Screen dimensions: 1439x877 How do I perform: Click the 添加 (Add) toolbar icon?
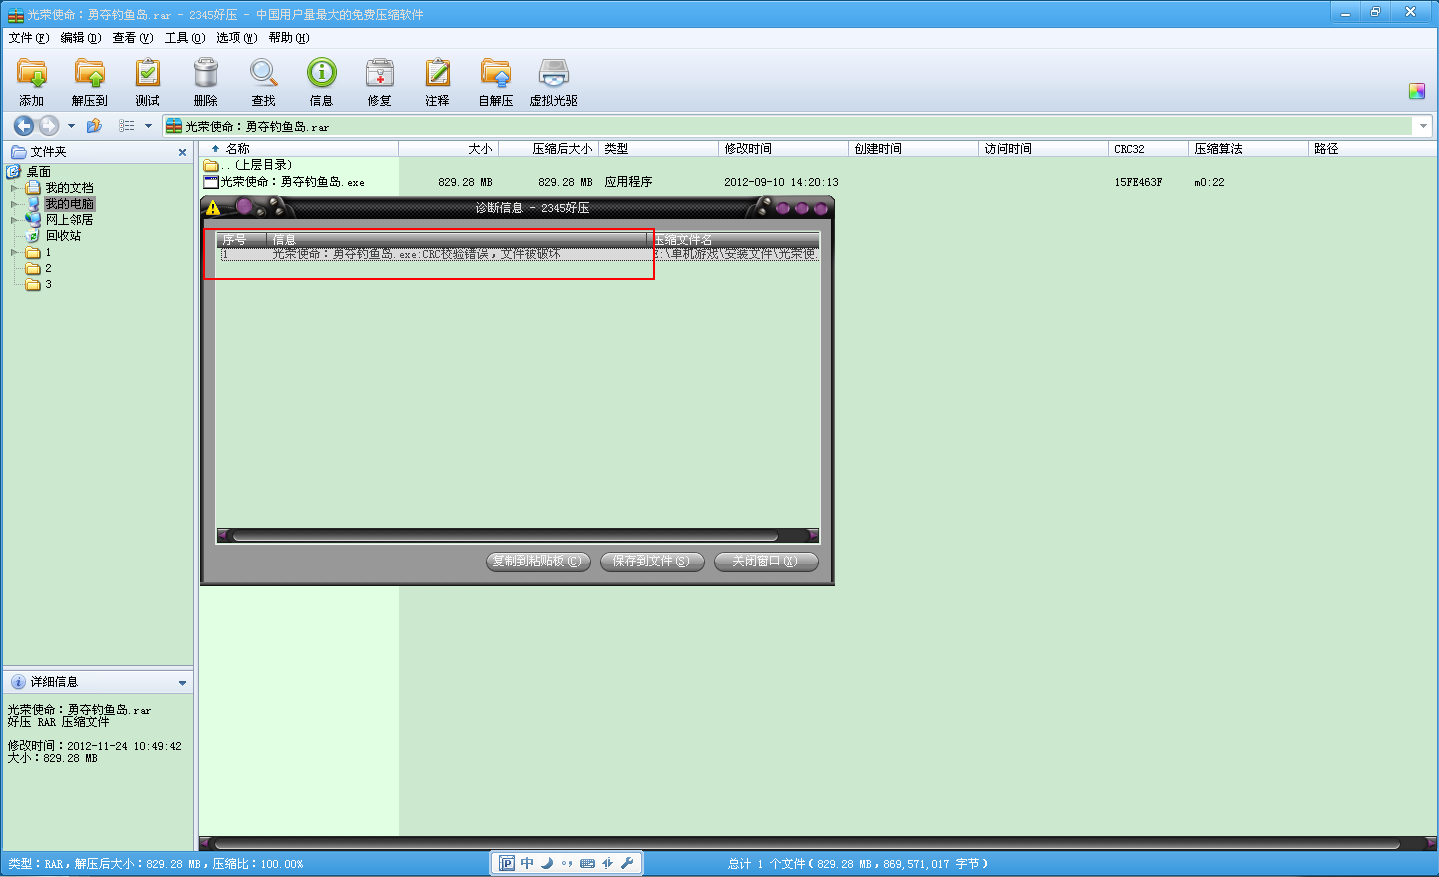point(32,73)
